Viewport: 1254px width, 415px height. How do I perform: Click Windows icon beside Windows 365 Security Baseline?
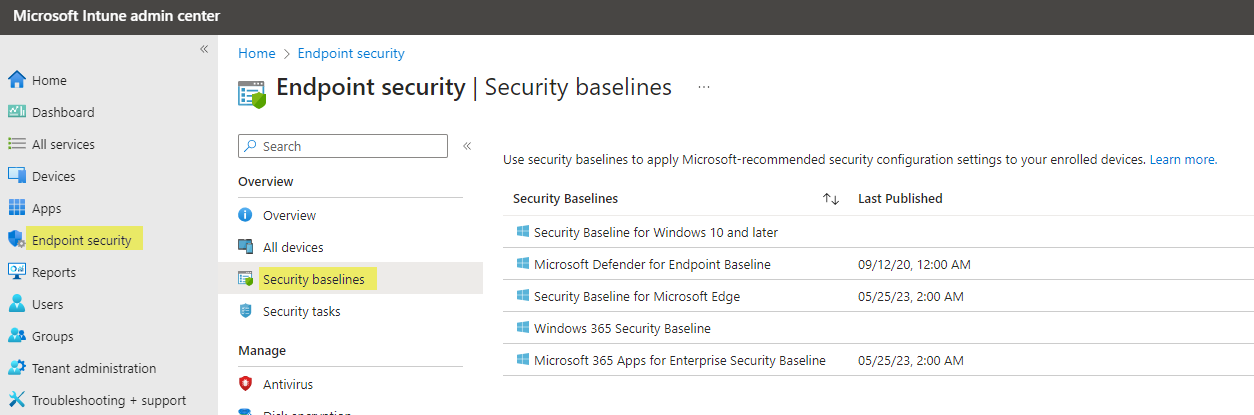click(522, 328)
